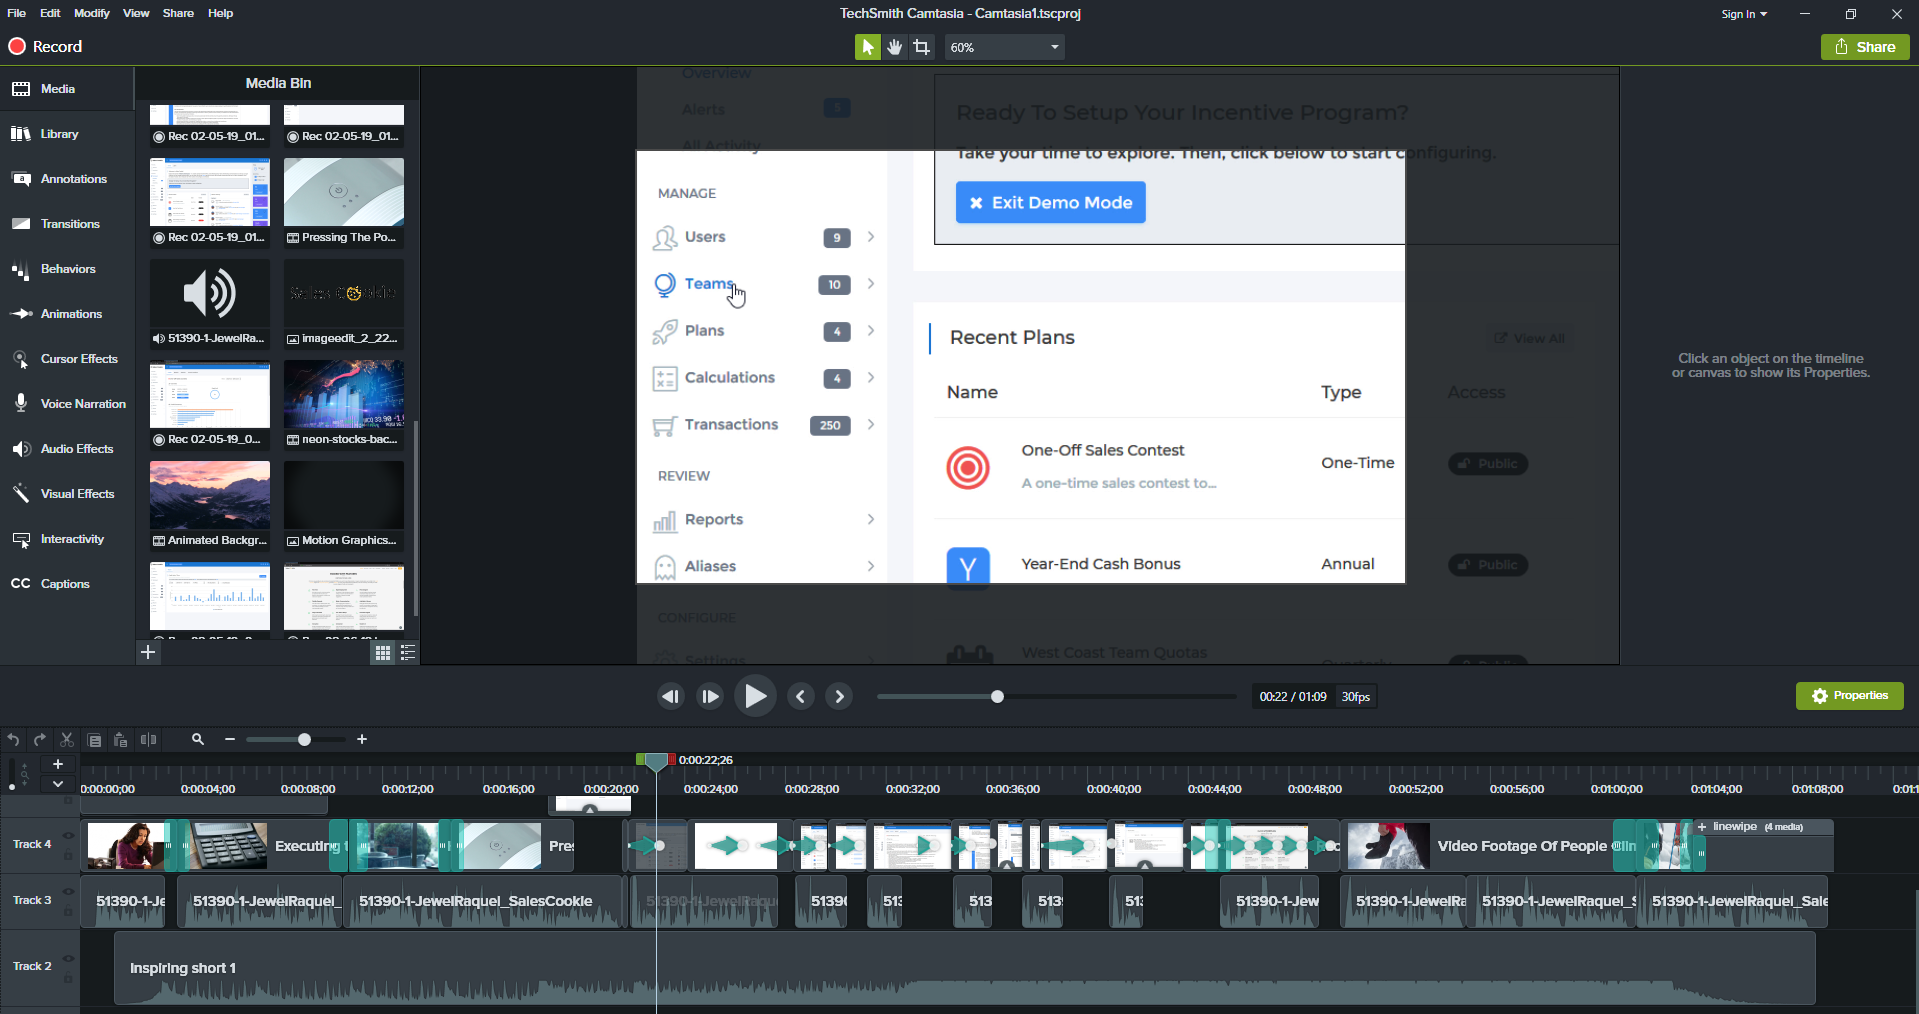Click the timeline zoom slider handle
This screenshot has height=1014, width=1919.
coord(304,740)
